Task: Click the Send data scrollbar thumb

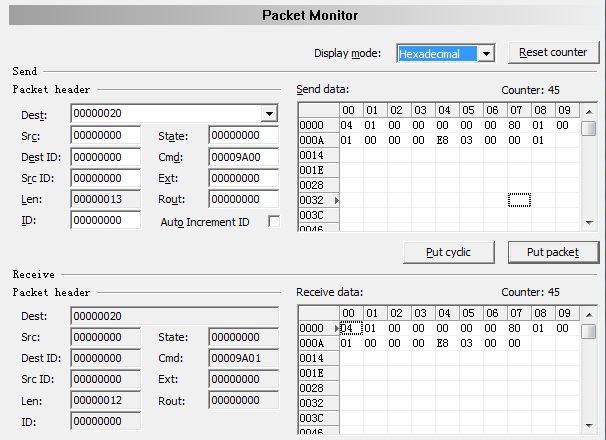Action: [589, 128]
